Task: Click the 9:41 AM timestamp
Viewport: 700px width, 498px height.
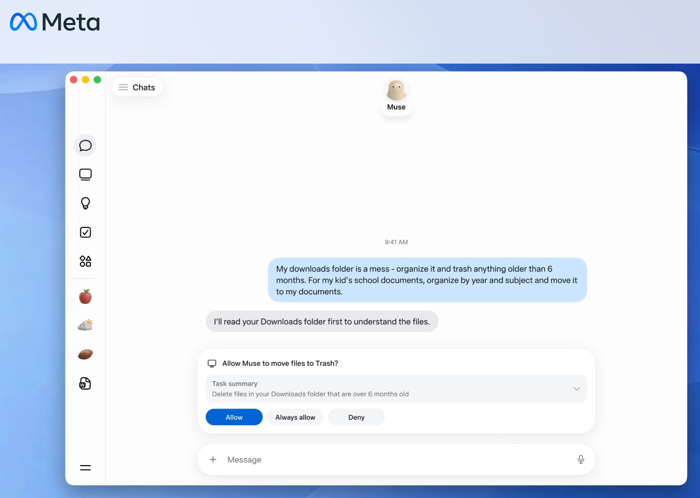Action: [396, 242]
